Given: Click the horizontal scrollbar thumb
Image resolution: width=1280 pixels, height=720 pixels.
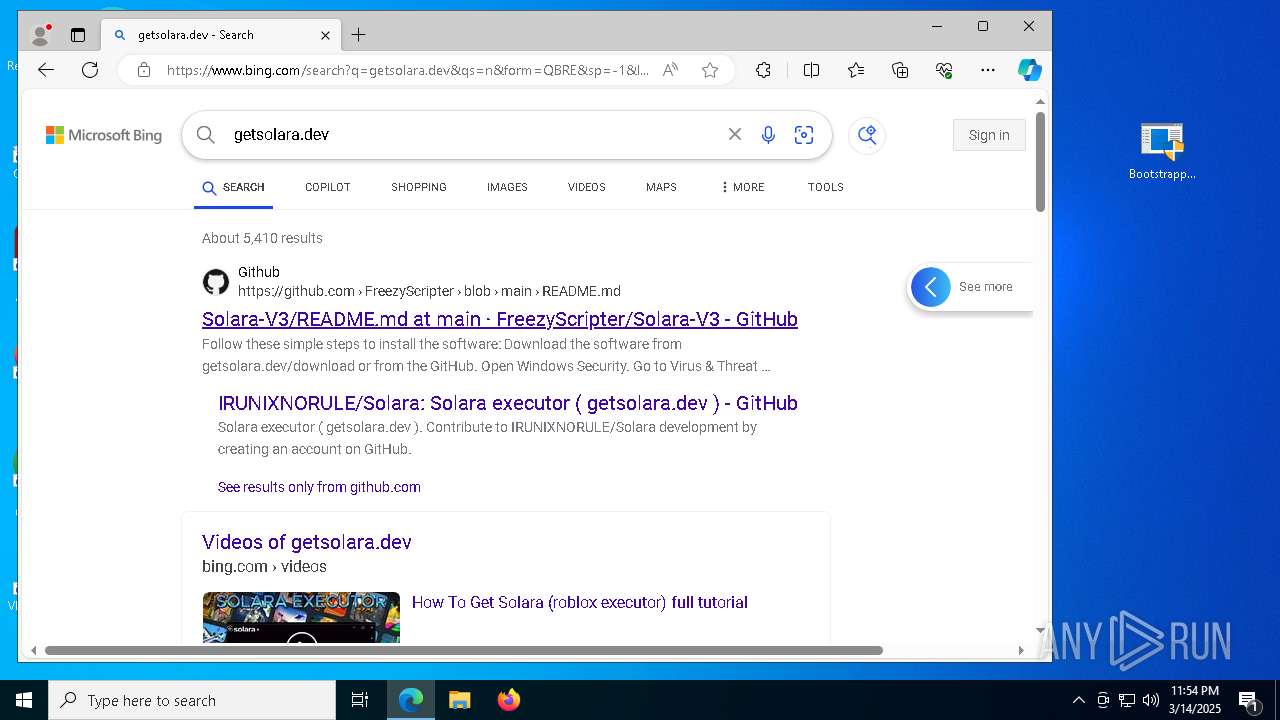Looking at the screenshot, I should pyautogui.click(x=464, y=651).
